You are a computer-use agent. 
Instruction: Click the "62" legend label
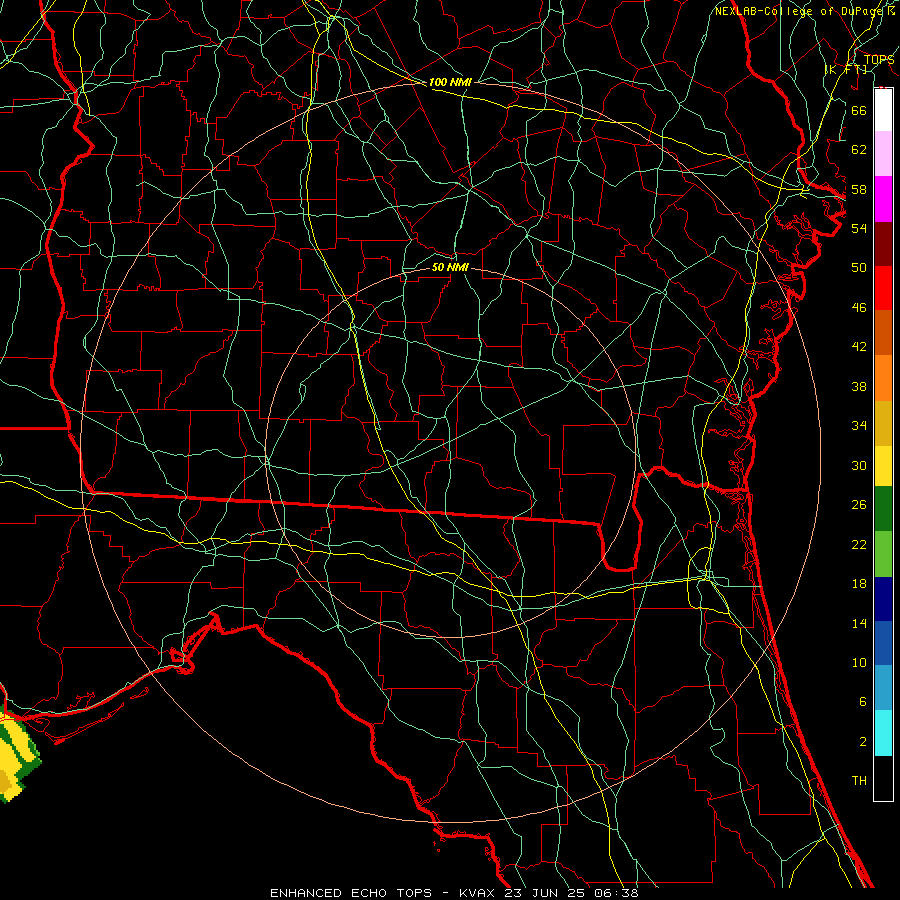coord(859,150)
